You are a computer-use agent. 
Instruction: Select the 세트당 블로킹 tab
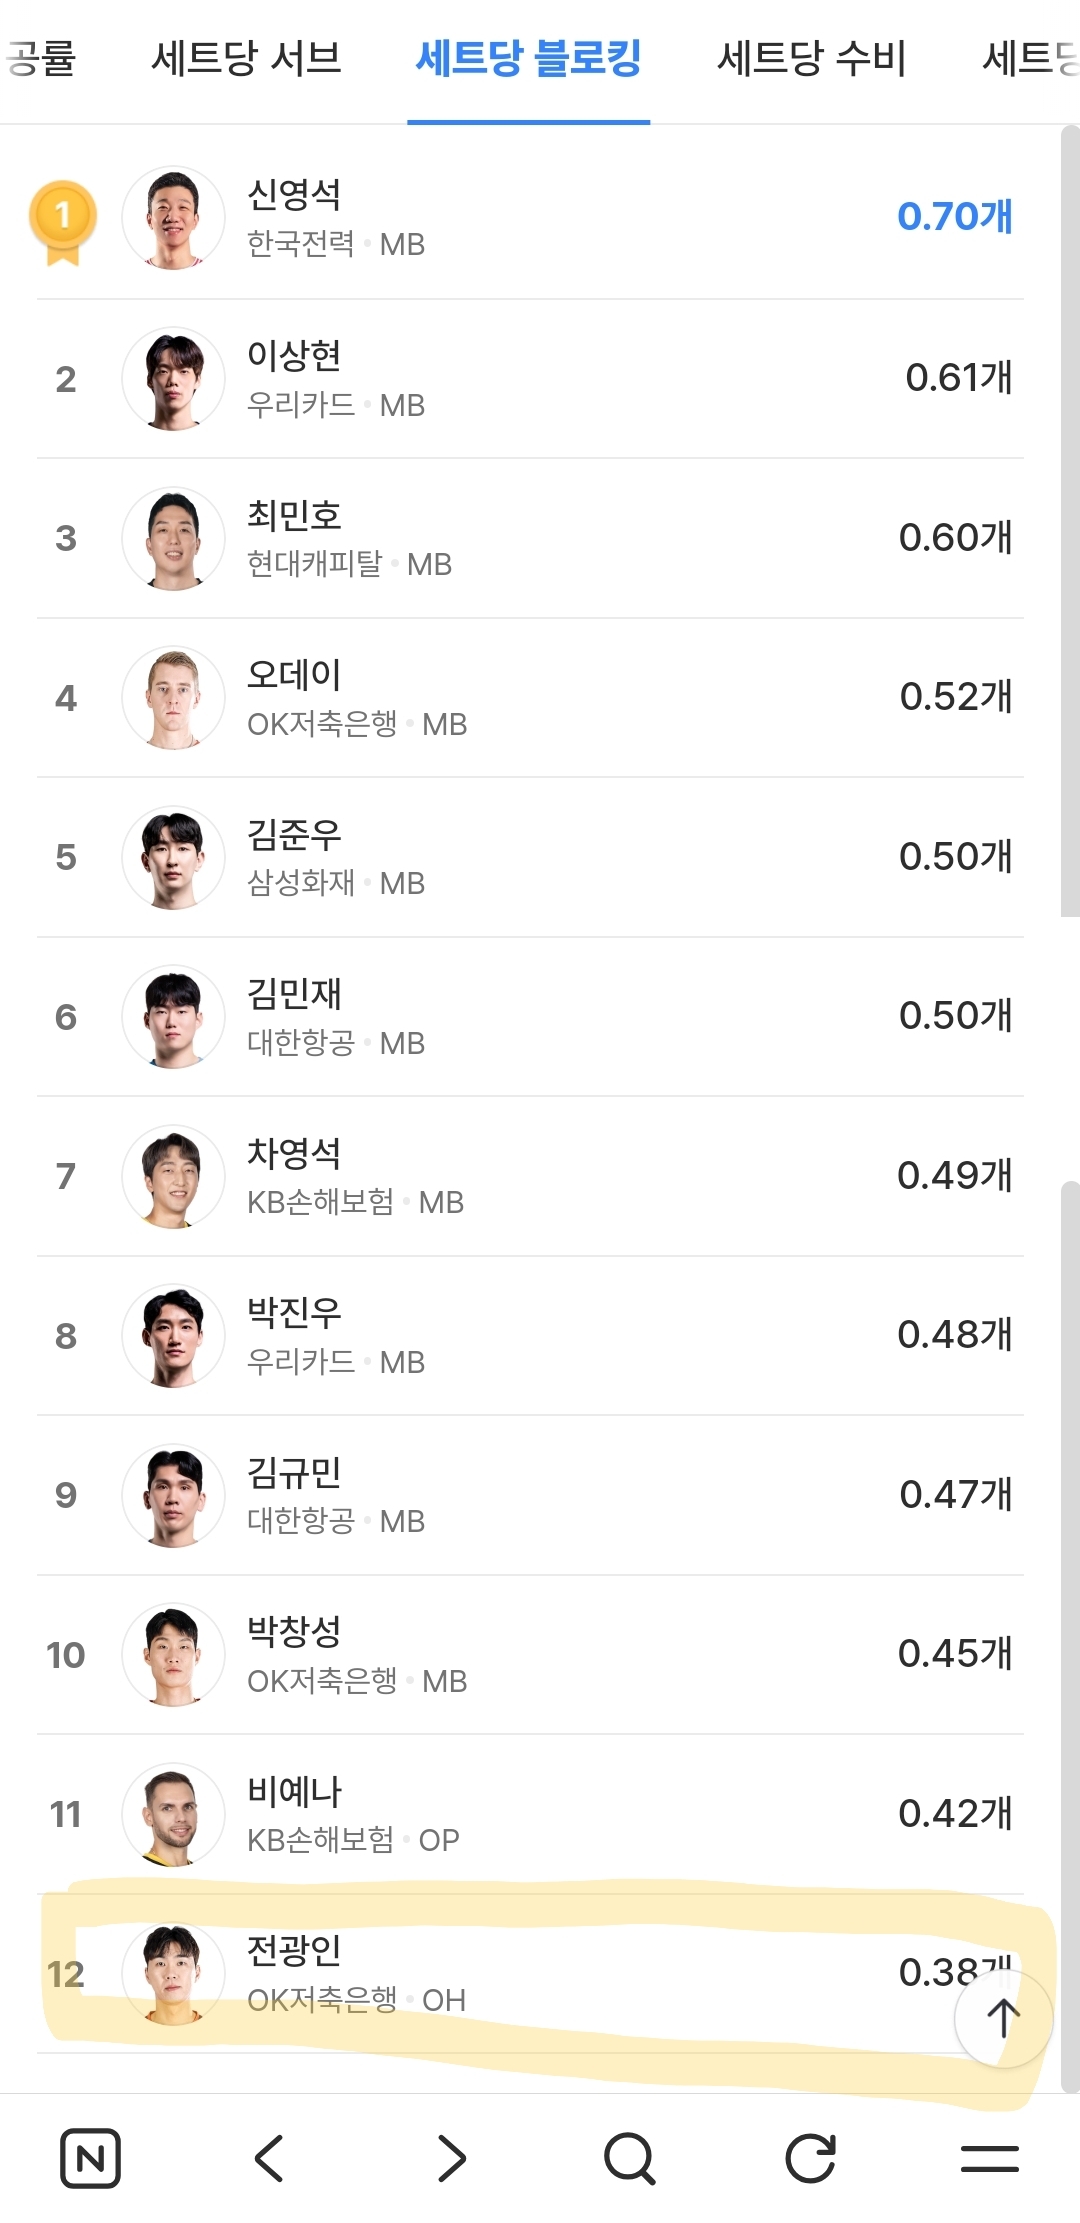click(528, 58)
